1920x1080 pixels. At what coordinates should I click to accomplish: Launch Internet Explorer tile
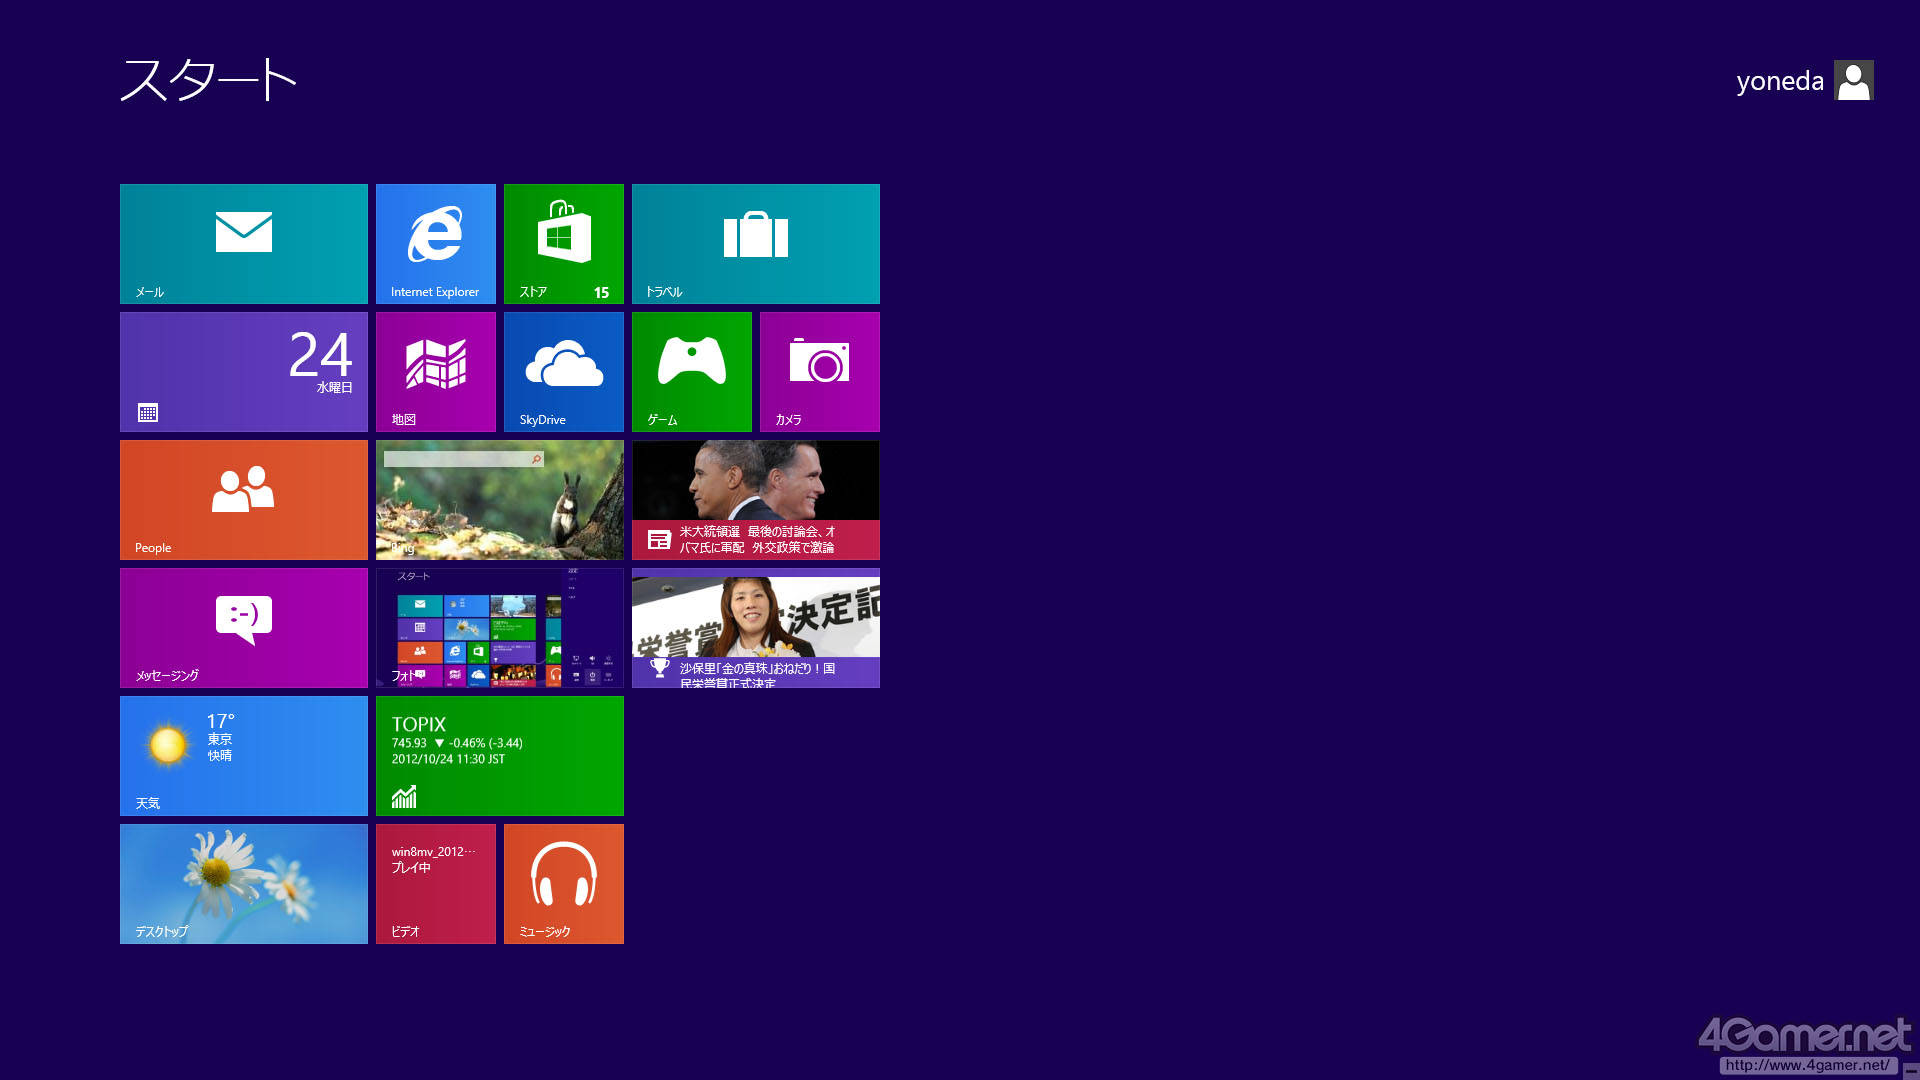(x=435, y=243)
